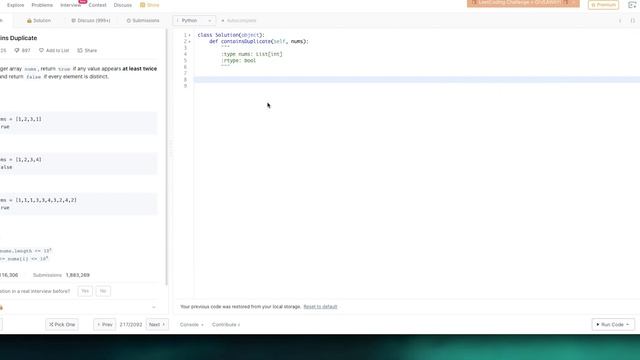The image size is (640, 360).
Task: Fold the def containsDuplicate line arrow
Action: click(x=189, y=42)
